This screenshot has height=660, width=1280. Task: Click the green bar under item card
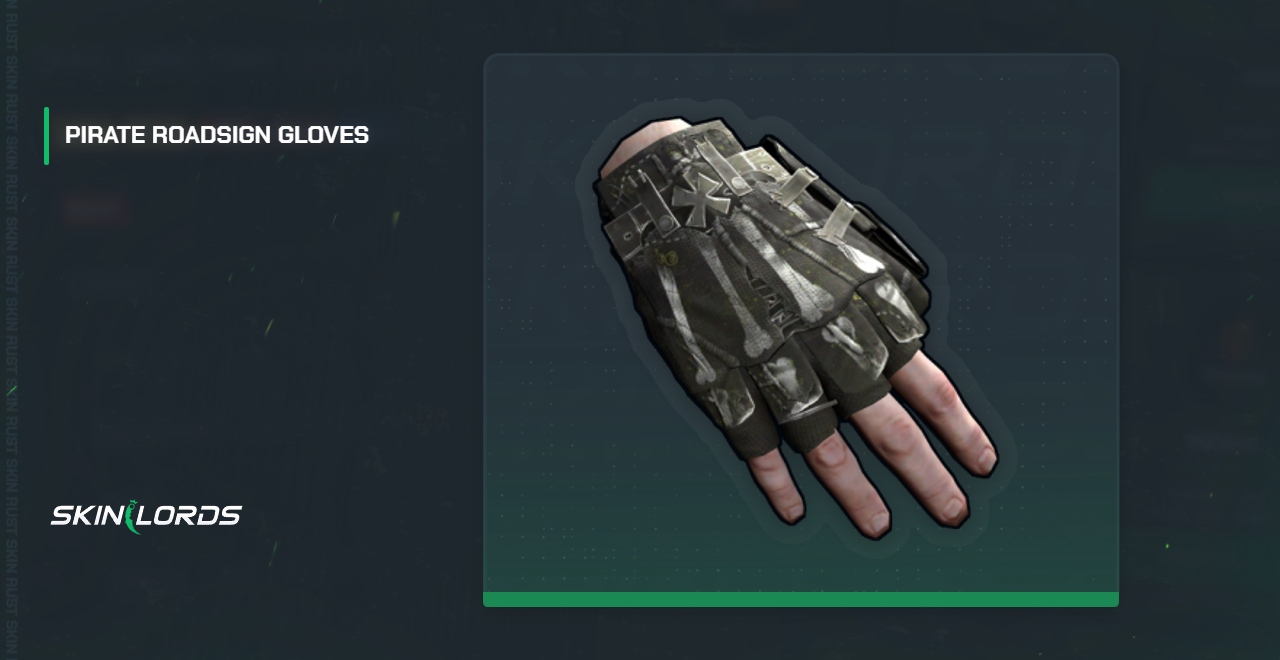tap(800, 599)
